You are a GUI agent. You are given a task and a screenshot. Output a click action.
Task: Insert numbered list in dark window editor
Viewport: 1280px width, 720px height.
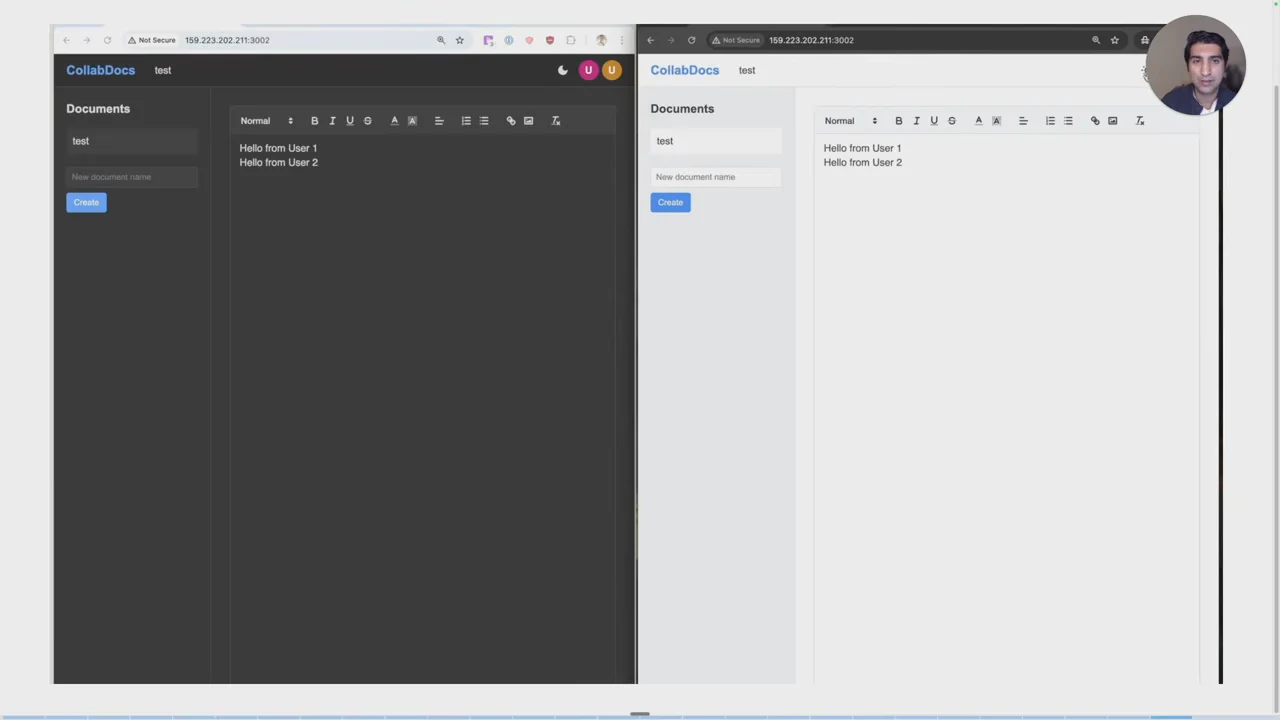(466, 121)
